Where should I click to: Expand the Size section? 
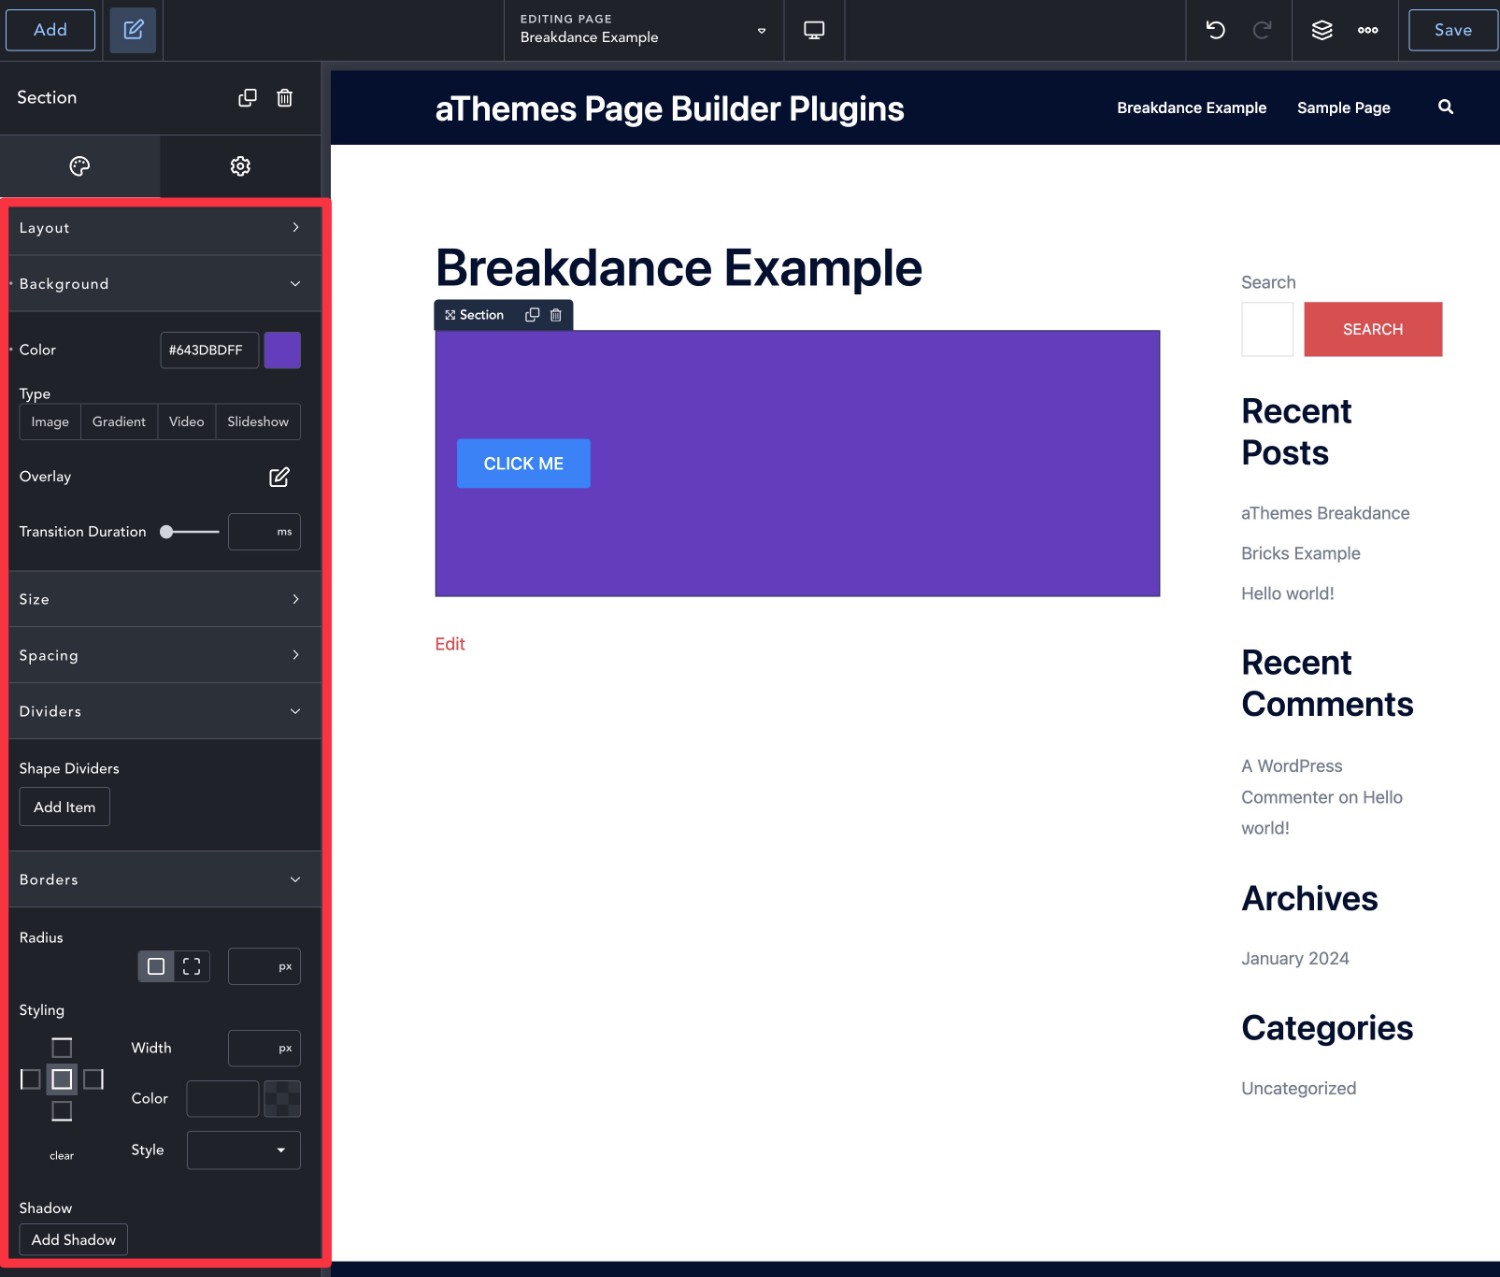164,599
